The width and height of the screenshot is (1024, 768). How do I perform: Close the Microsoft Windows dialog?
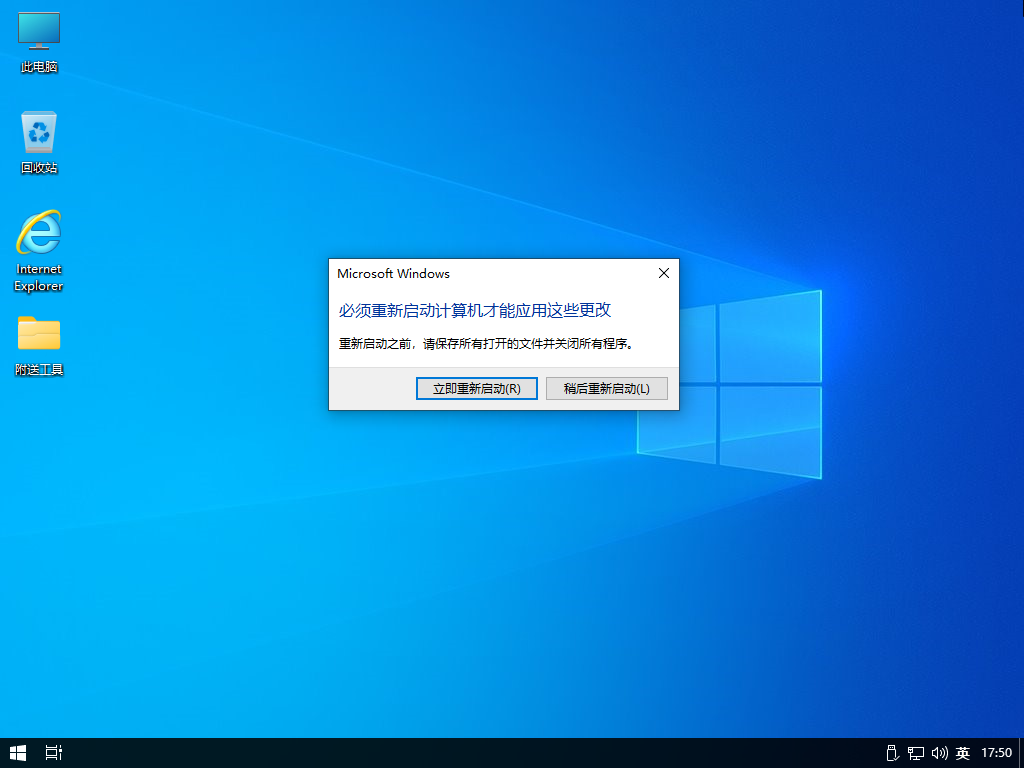coord(663,273)
